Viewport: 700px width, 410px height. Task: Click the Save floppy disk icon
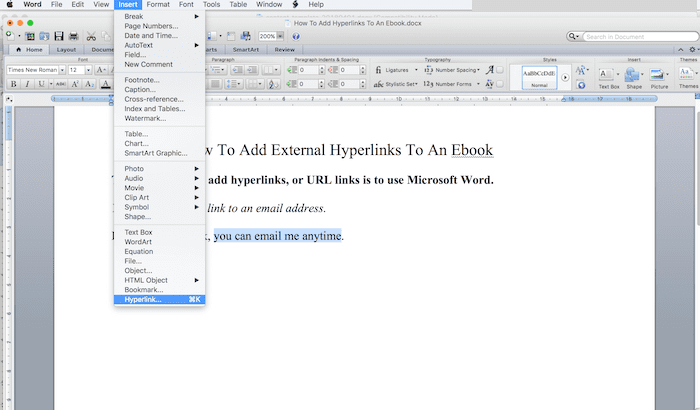click(61, 36)
